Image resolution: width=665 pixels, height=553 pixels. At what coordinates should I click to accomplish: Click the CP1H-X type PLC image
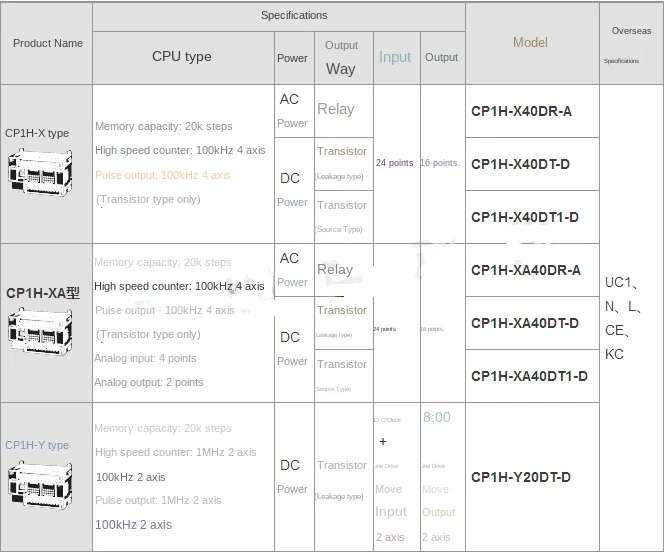click(x=40, y=172)
